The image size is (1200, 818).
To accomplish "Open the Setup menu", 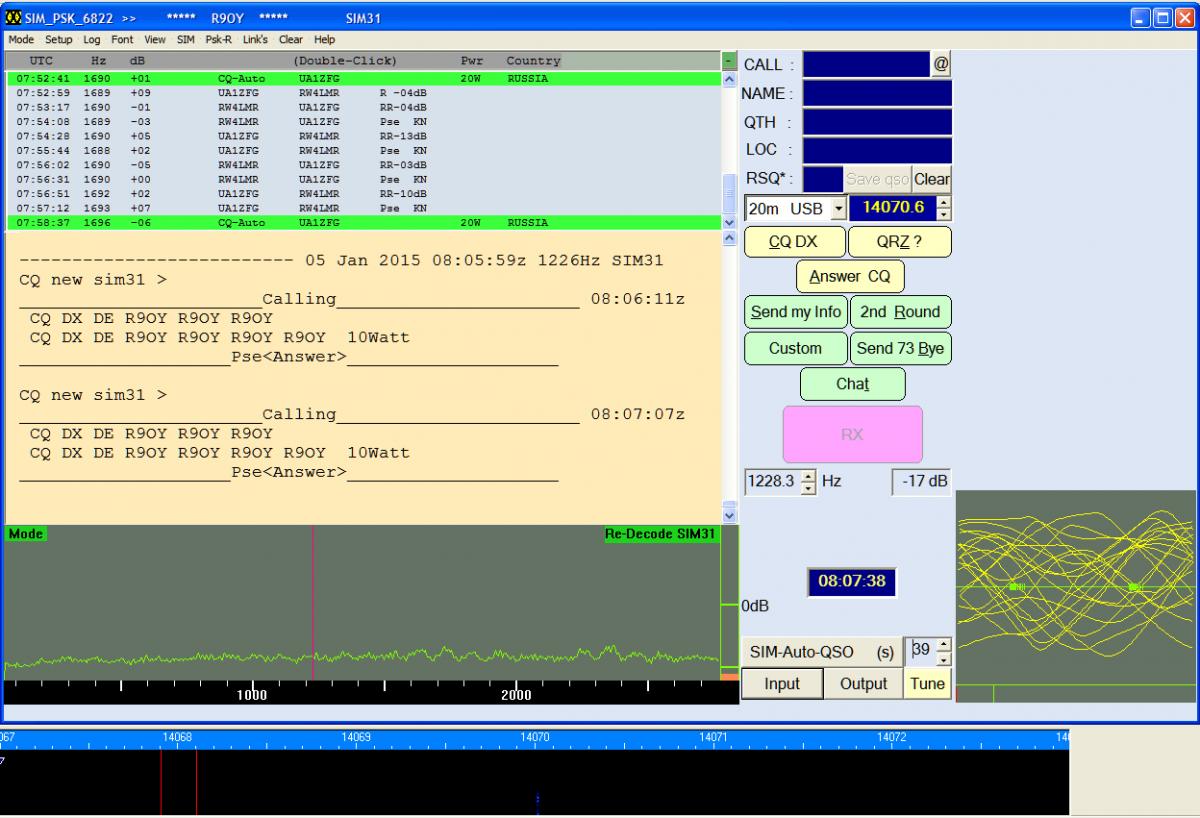I will coord(58,40).
